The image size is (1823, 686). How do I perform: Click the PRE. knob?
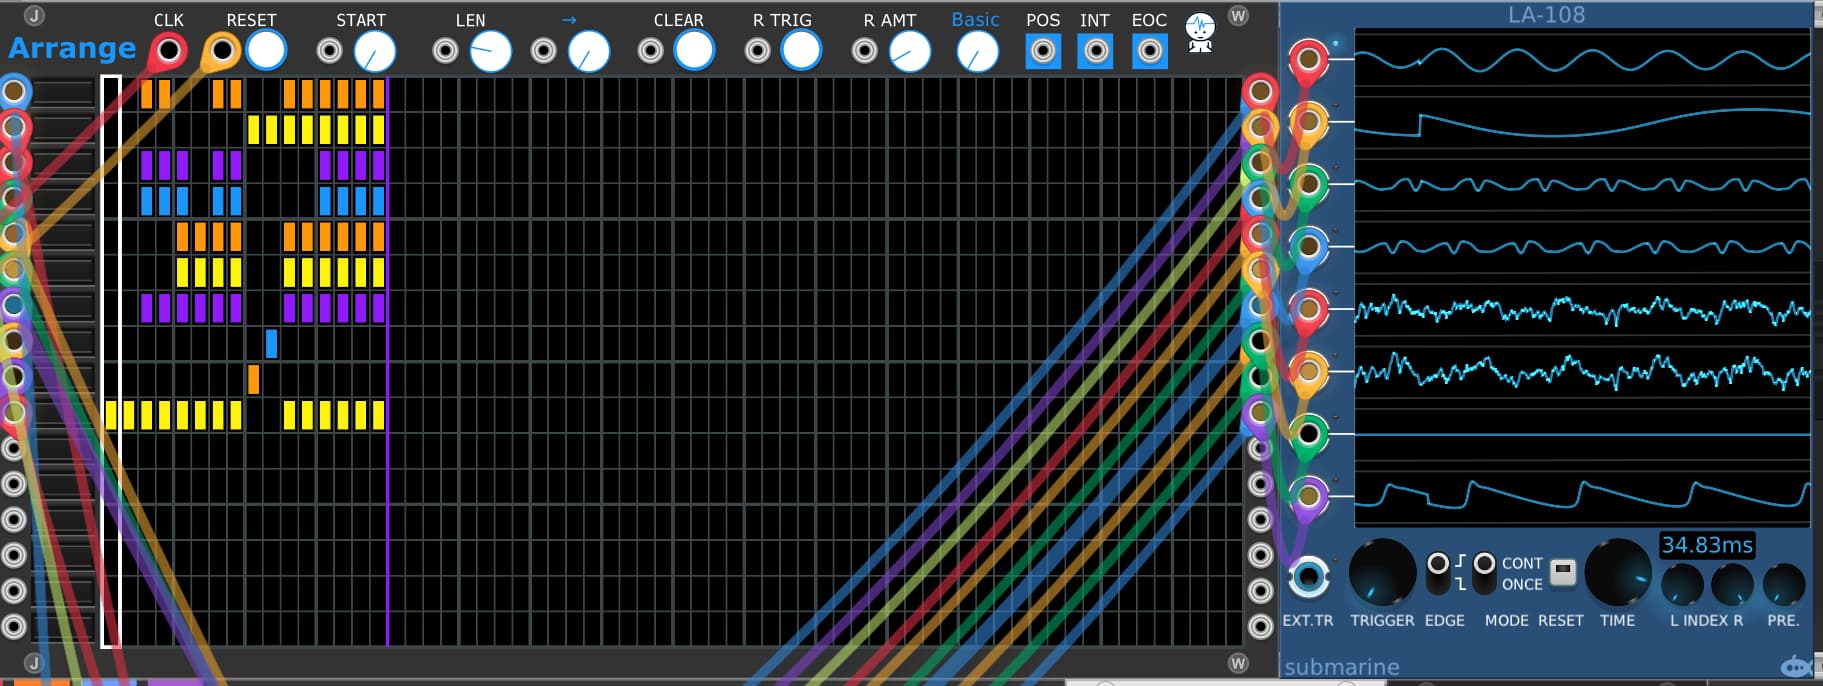click(x=1783, y=585)
